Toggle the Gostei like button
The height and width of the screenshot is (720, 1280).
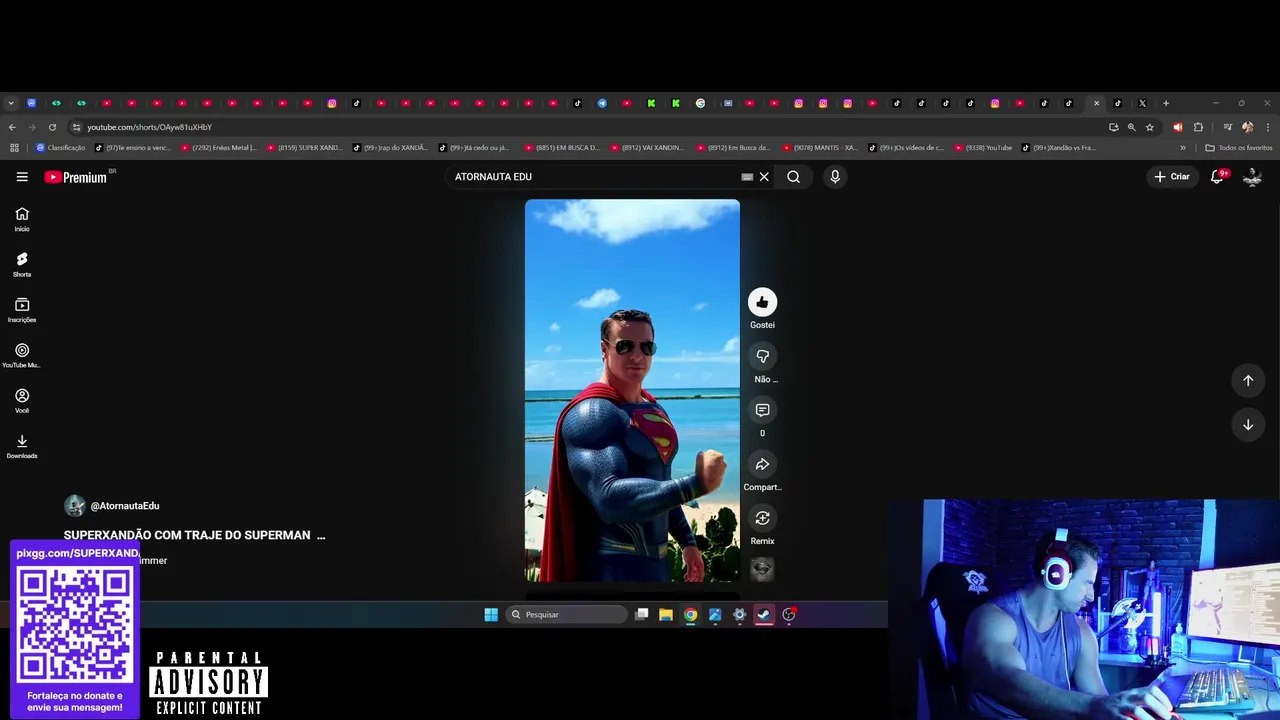tap(762, 302)
